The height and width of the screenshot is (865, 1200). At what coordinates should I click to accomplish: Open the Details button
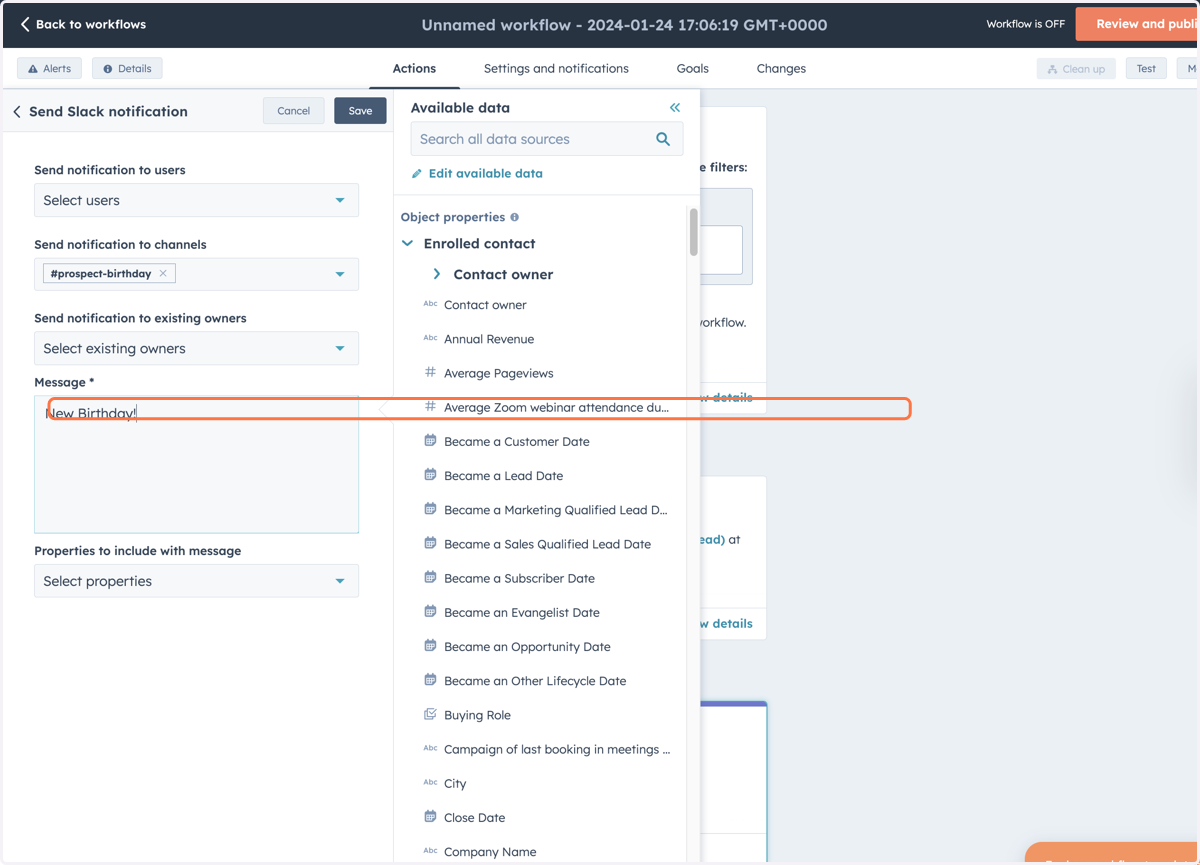pyautogui.click(x=127, y=68)
